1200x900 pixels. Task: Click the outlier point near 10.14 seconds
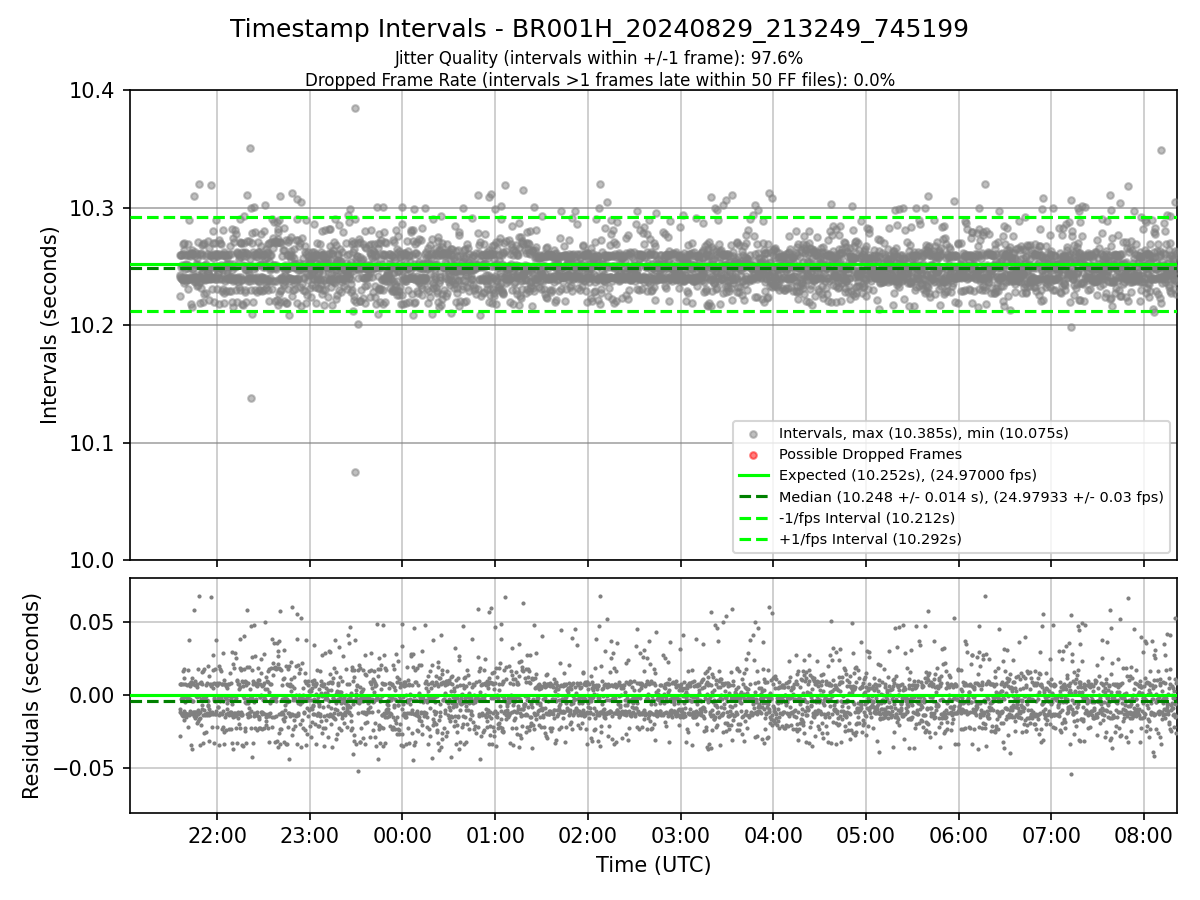[x=251, y=398]
